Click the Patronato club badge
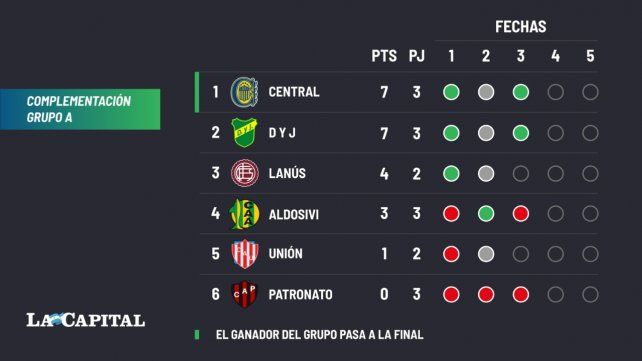This screenshot has width=642, height=361. 244,294
